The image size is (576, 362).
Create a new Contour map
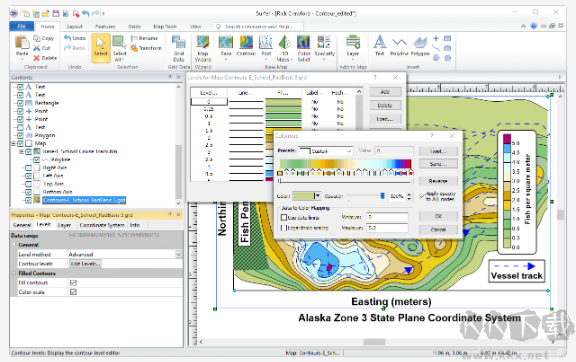tap(246, 47)
